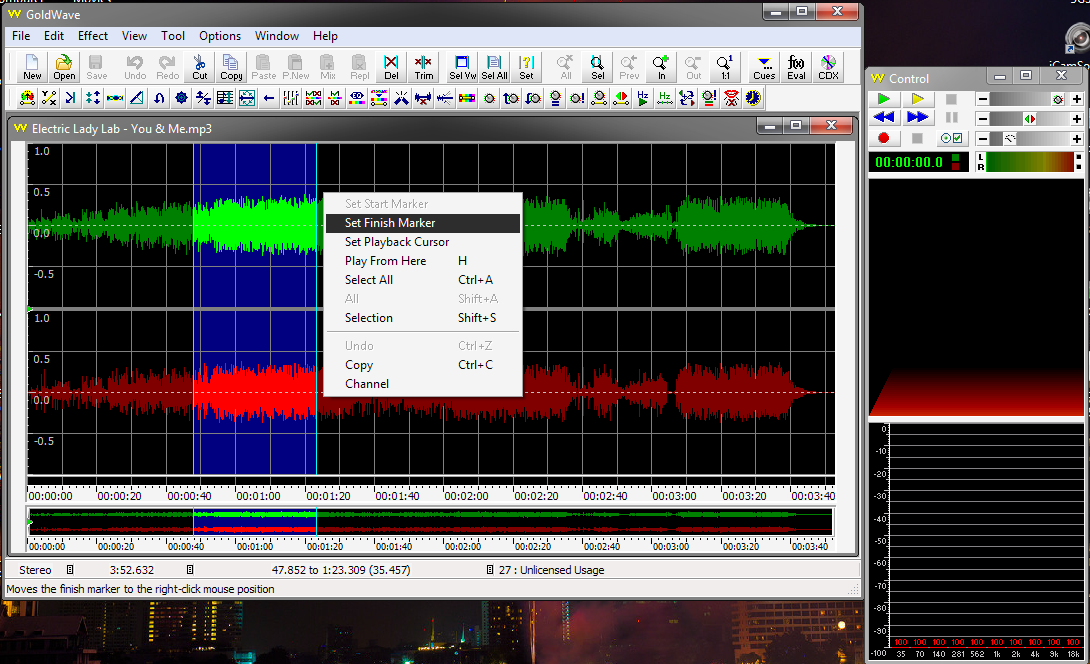Click Copy in the context menu
This screenshot has height=664, width=1090.
pyautogui.click(x=423, y=365)
